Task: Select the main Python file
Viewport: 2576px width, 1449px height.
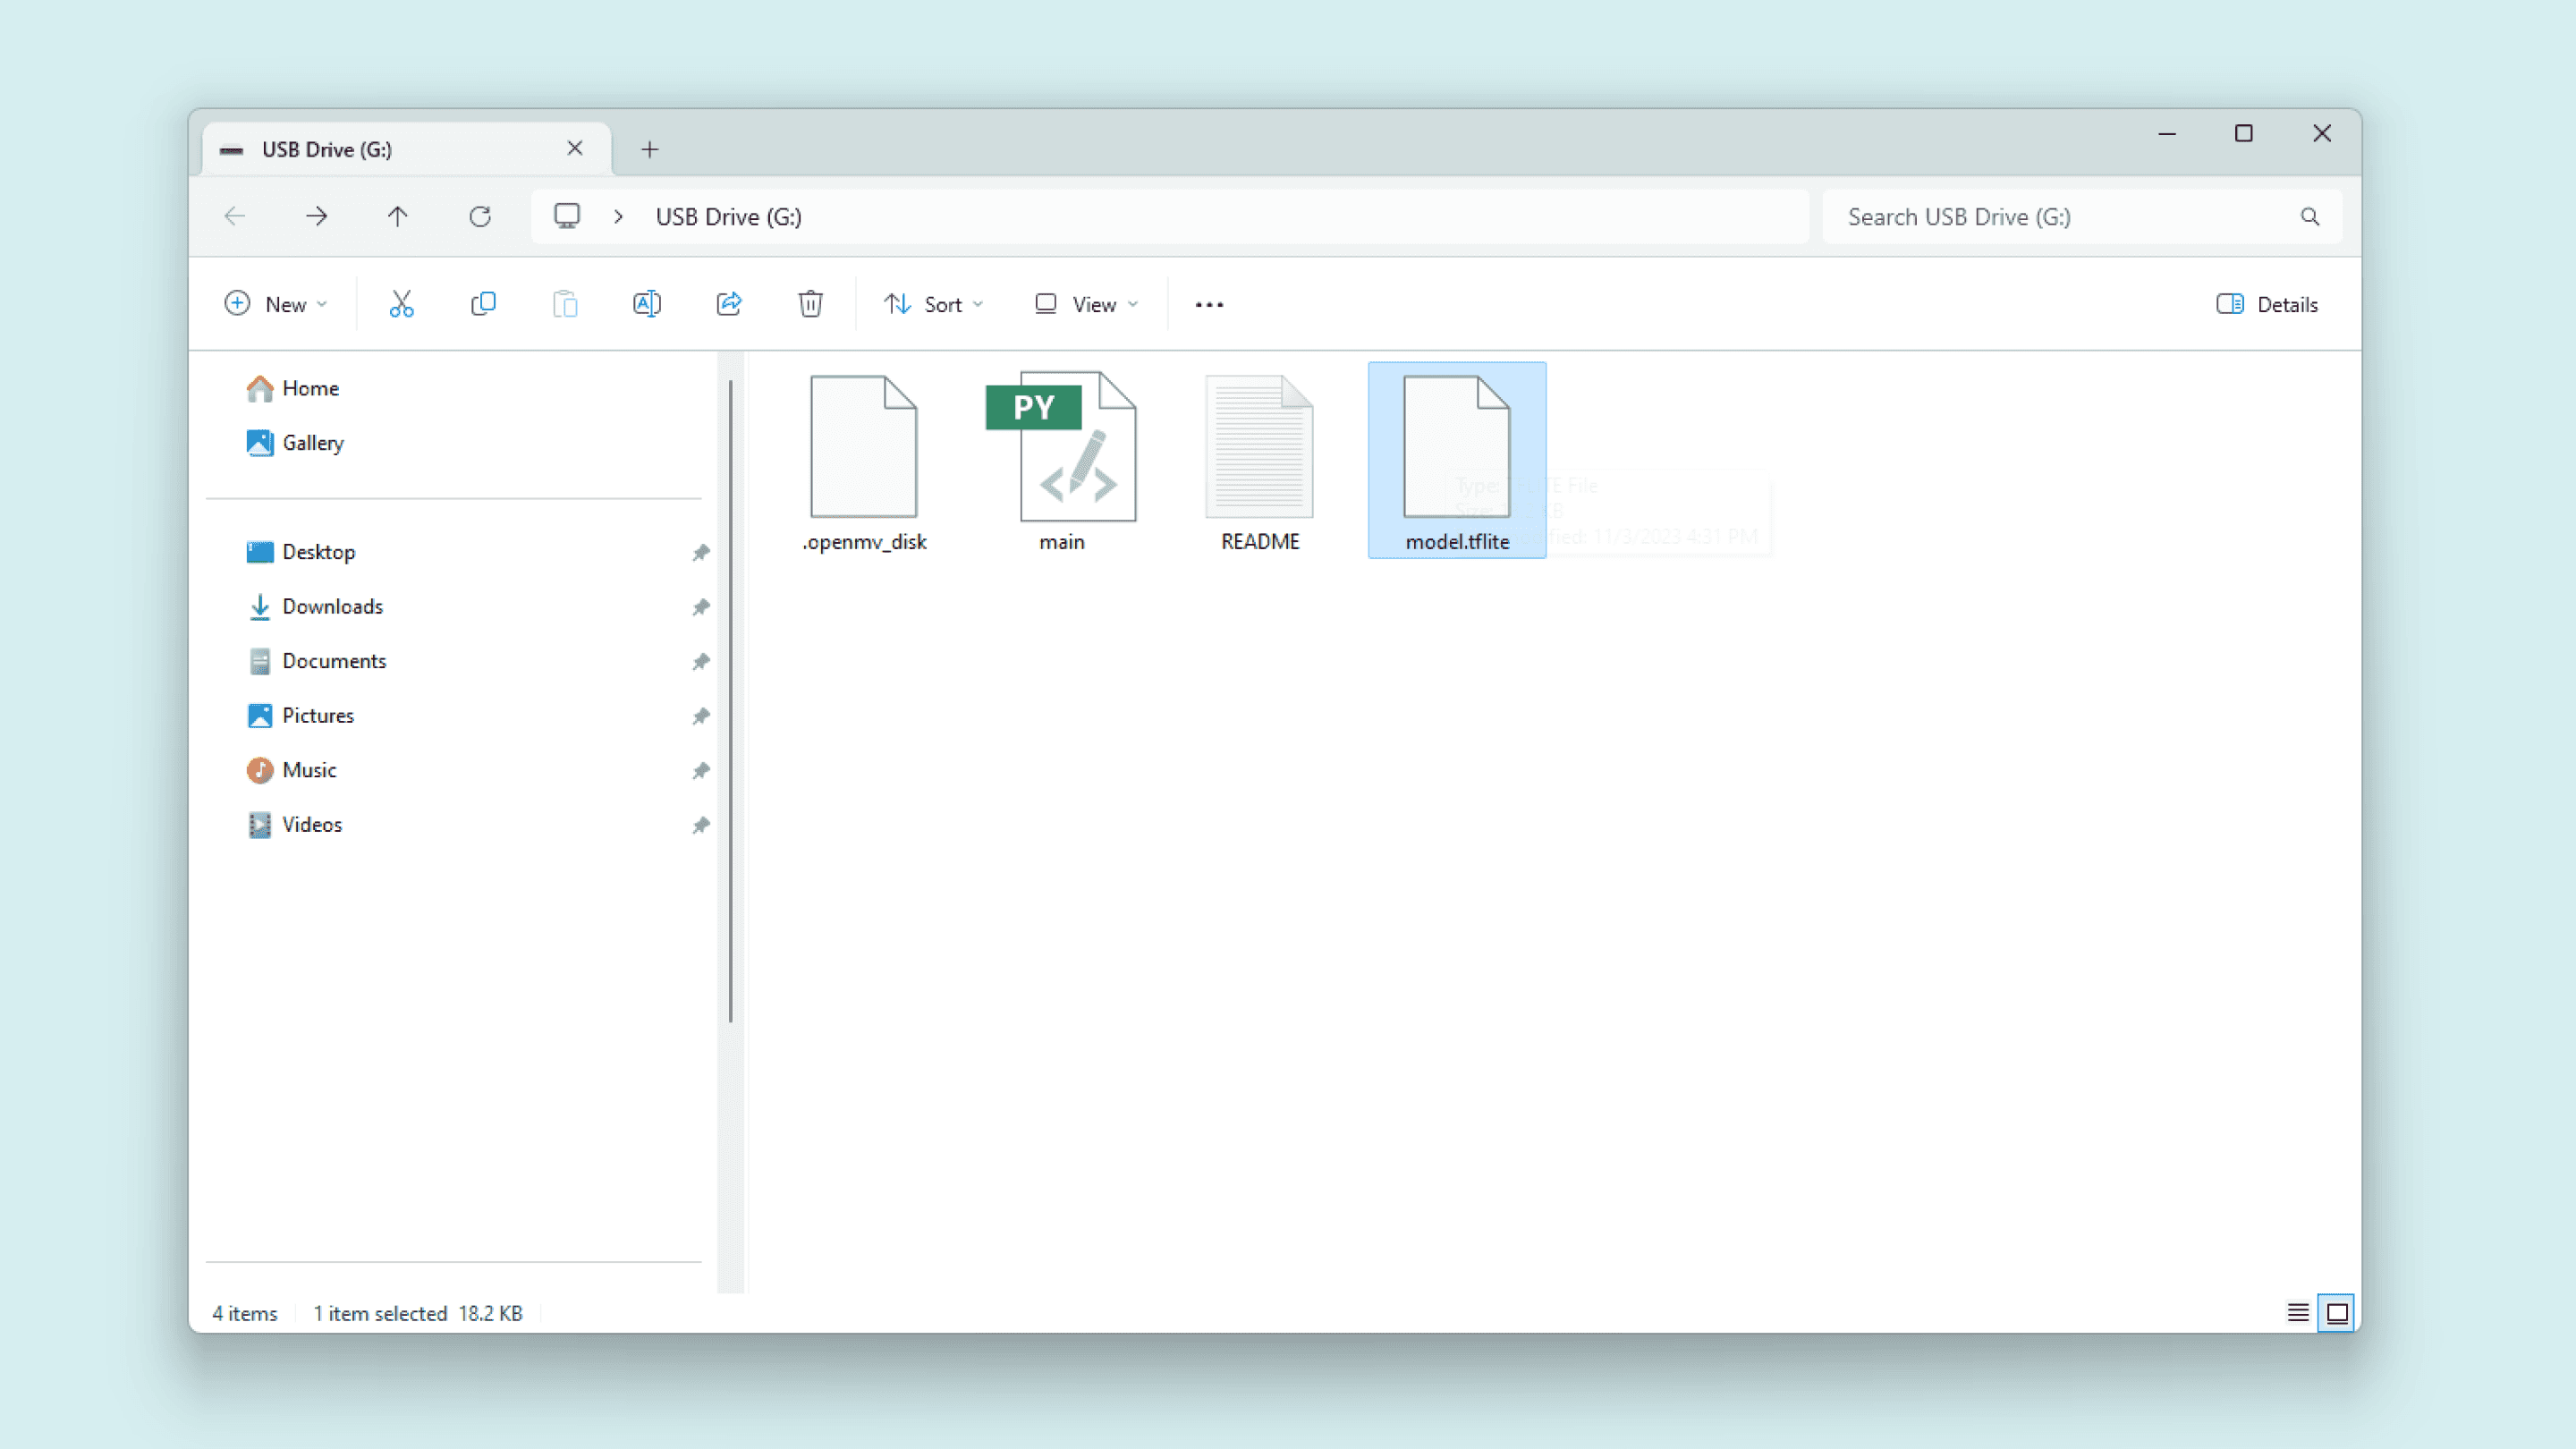Action: [1062, 461]
